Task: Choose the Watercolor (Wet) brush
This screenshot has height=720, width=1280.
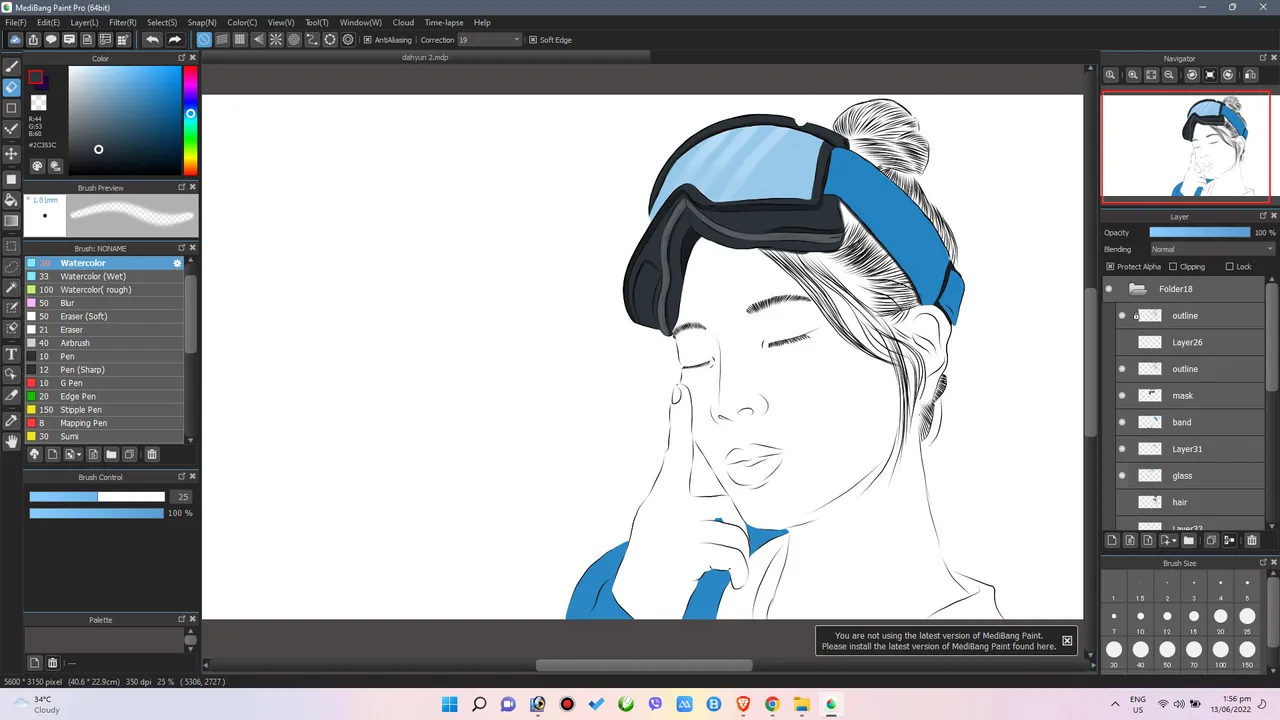Action: coord(104,276)
